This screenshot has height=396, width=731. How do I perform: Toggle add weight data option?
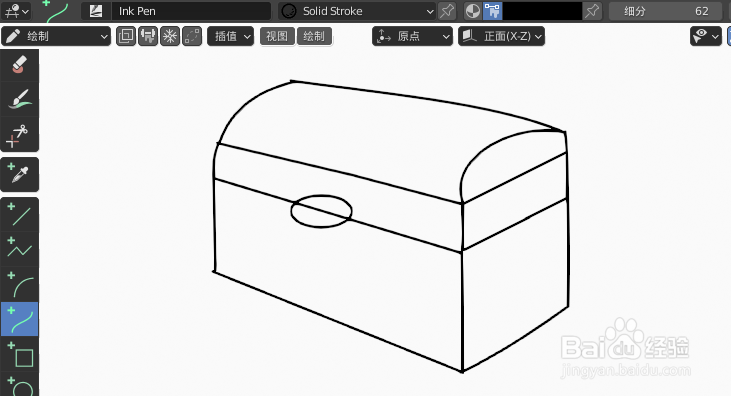coord(148,36)
